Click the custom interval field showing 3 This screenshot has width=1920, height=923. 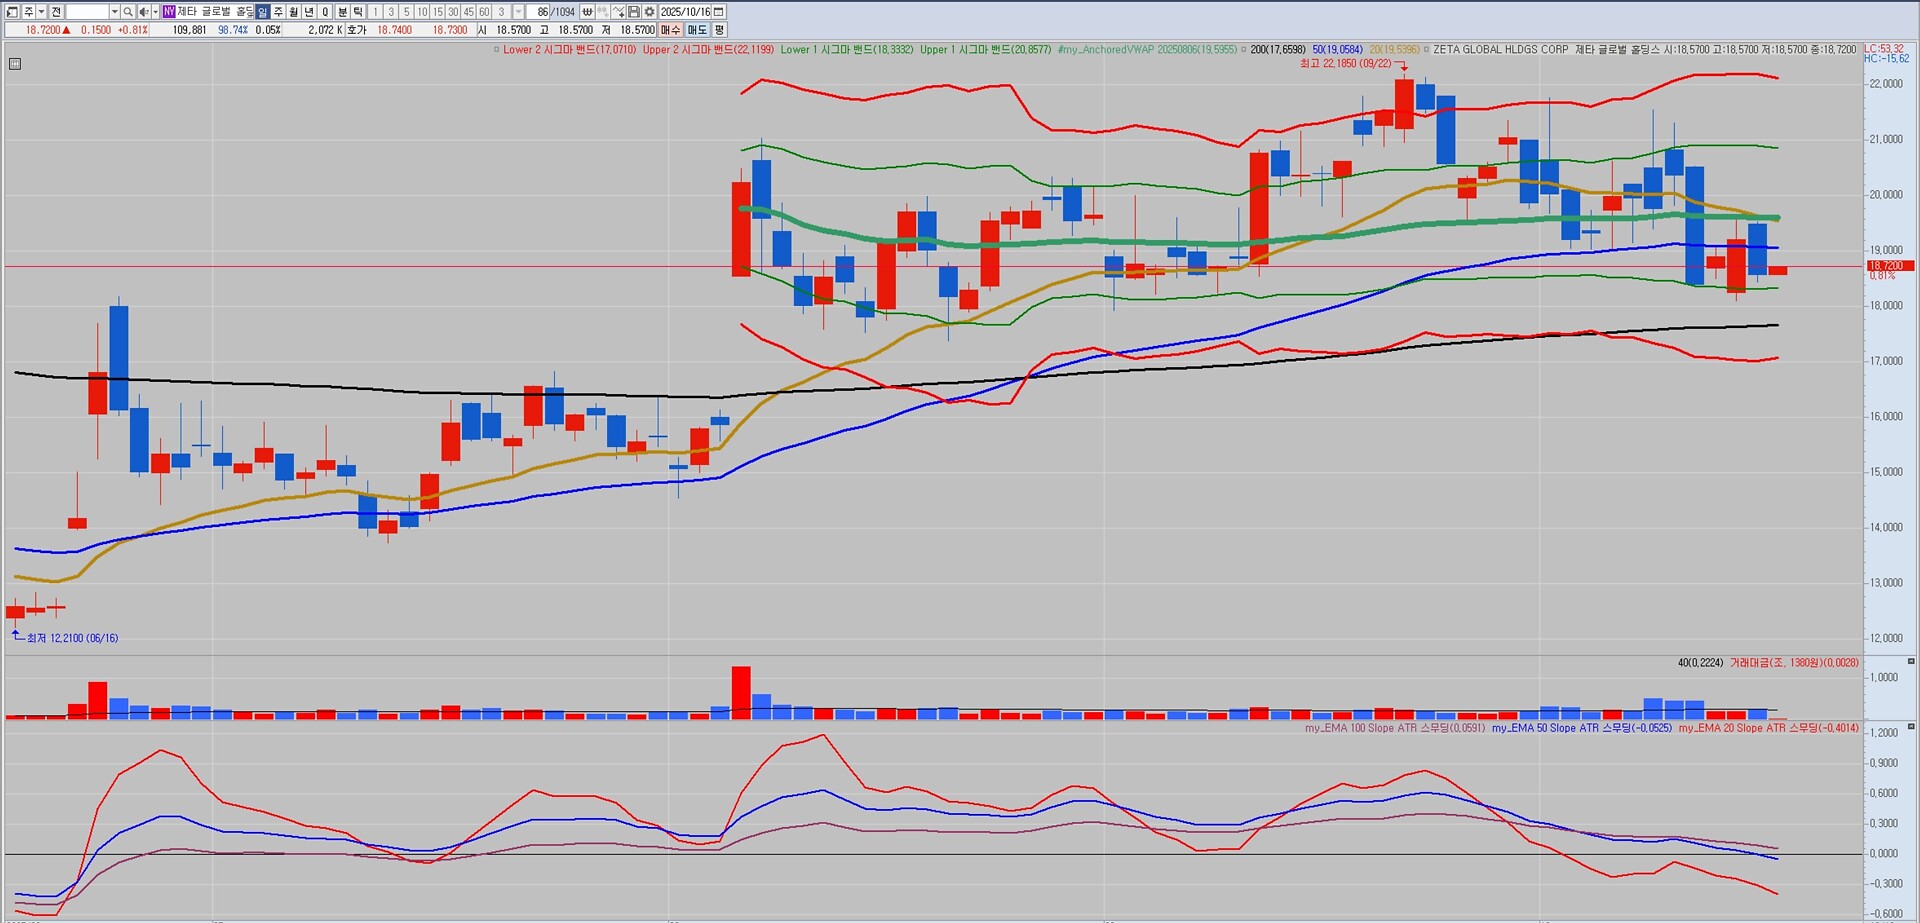coord(502,12)
